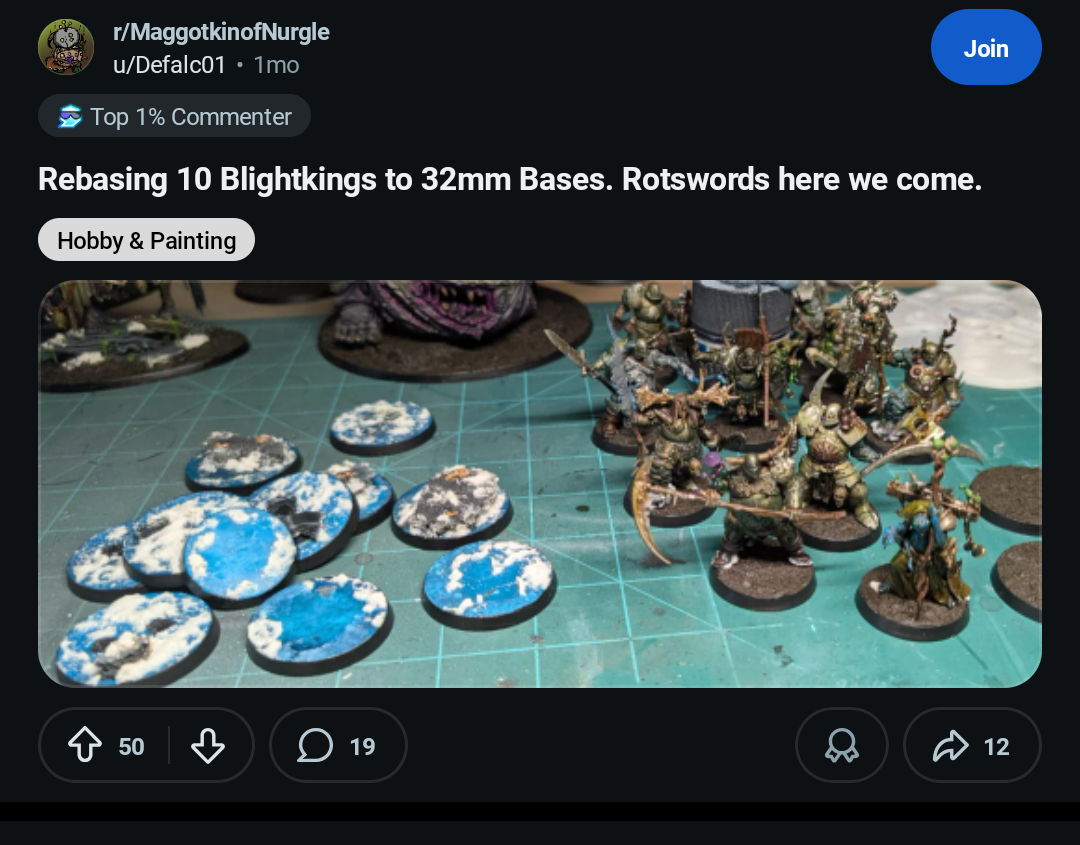This screenshot has width=1080, height=845.
Task: Upvote the Blightkings post
Action: click(x=85, y=745)
